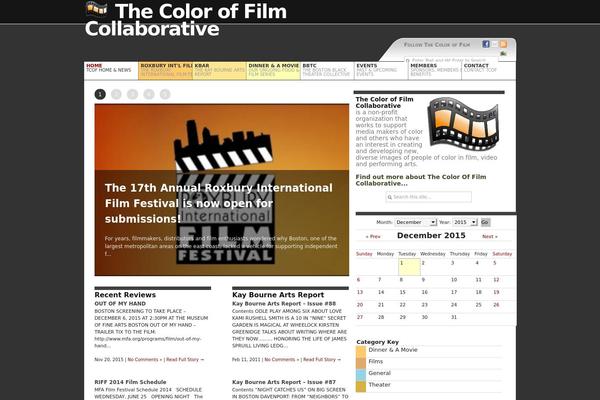The width and height of the screenshot is (600, 400).
Task: Click the Dinner & A Movie color key swatch
Action: click(361, 351)
